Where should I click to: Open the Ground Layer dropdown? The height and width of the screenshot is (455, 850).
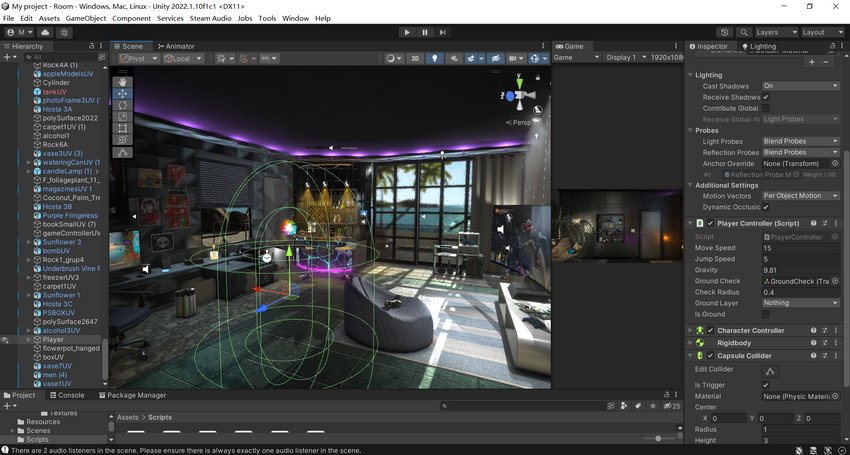[x=801, y=303]
